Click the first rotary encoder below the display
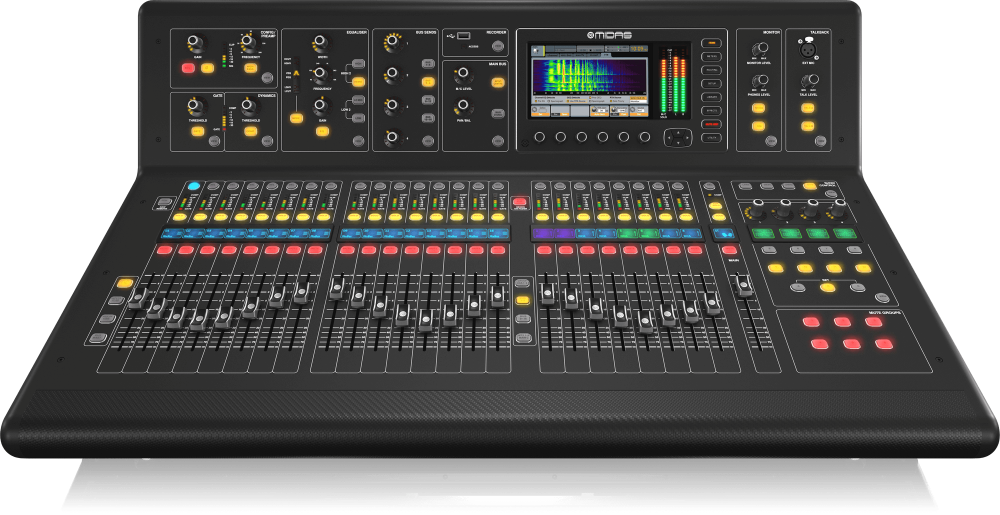The image size is (1000, 515). 540,137
